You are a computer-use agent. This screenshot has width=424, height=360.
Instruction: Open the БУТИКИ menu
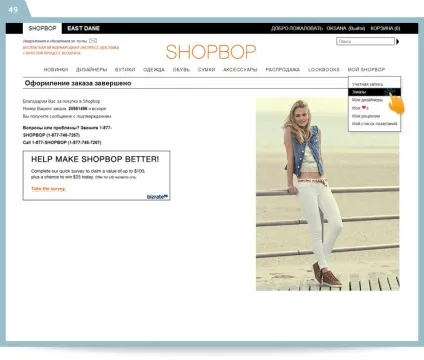pos(125,70)
